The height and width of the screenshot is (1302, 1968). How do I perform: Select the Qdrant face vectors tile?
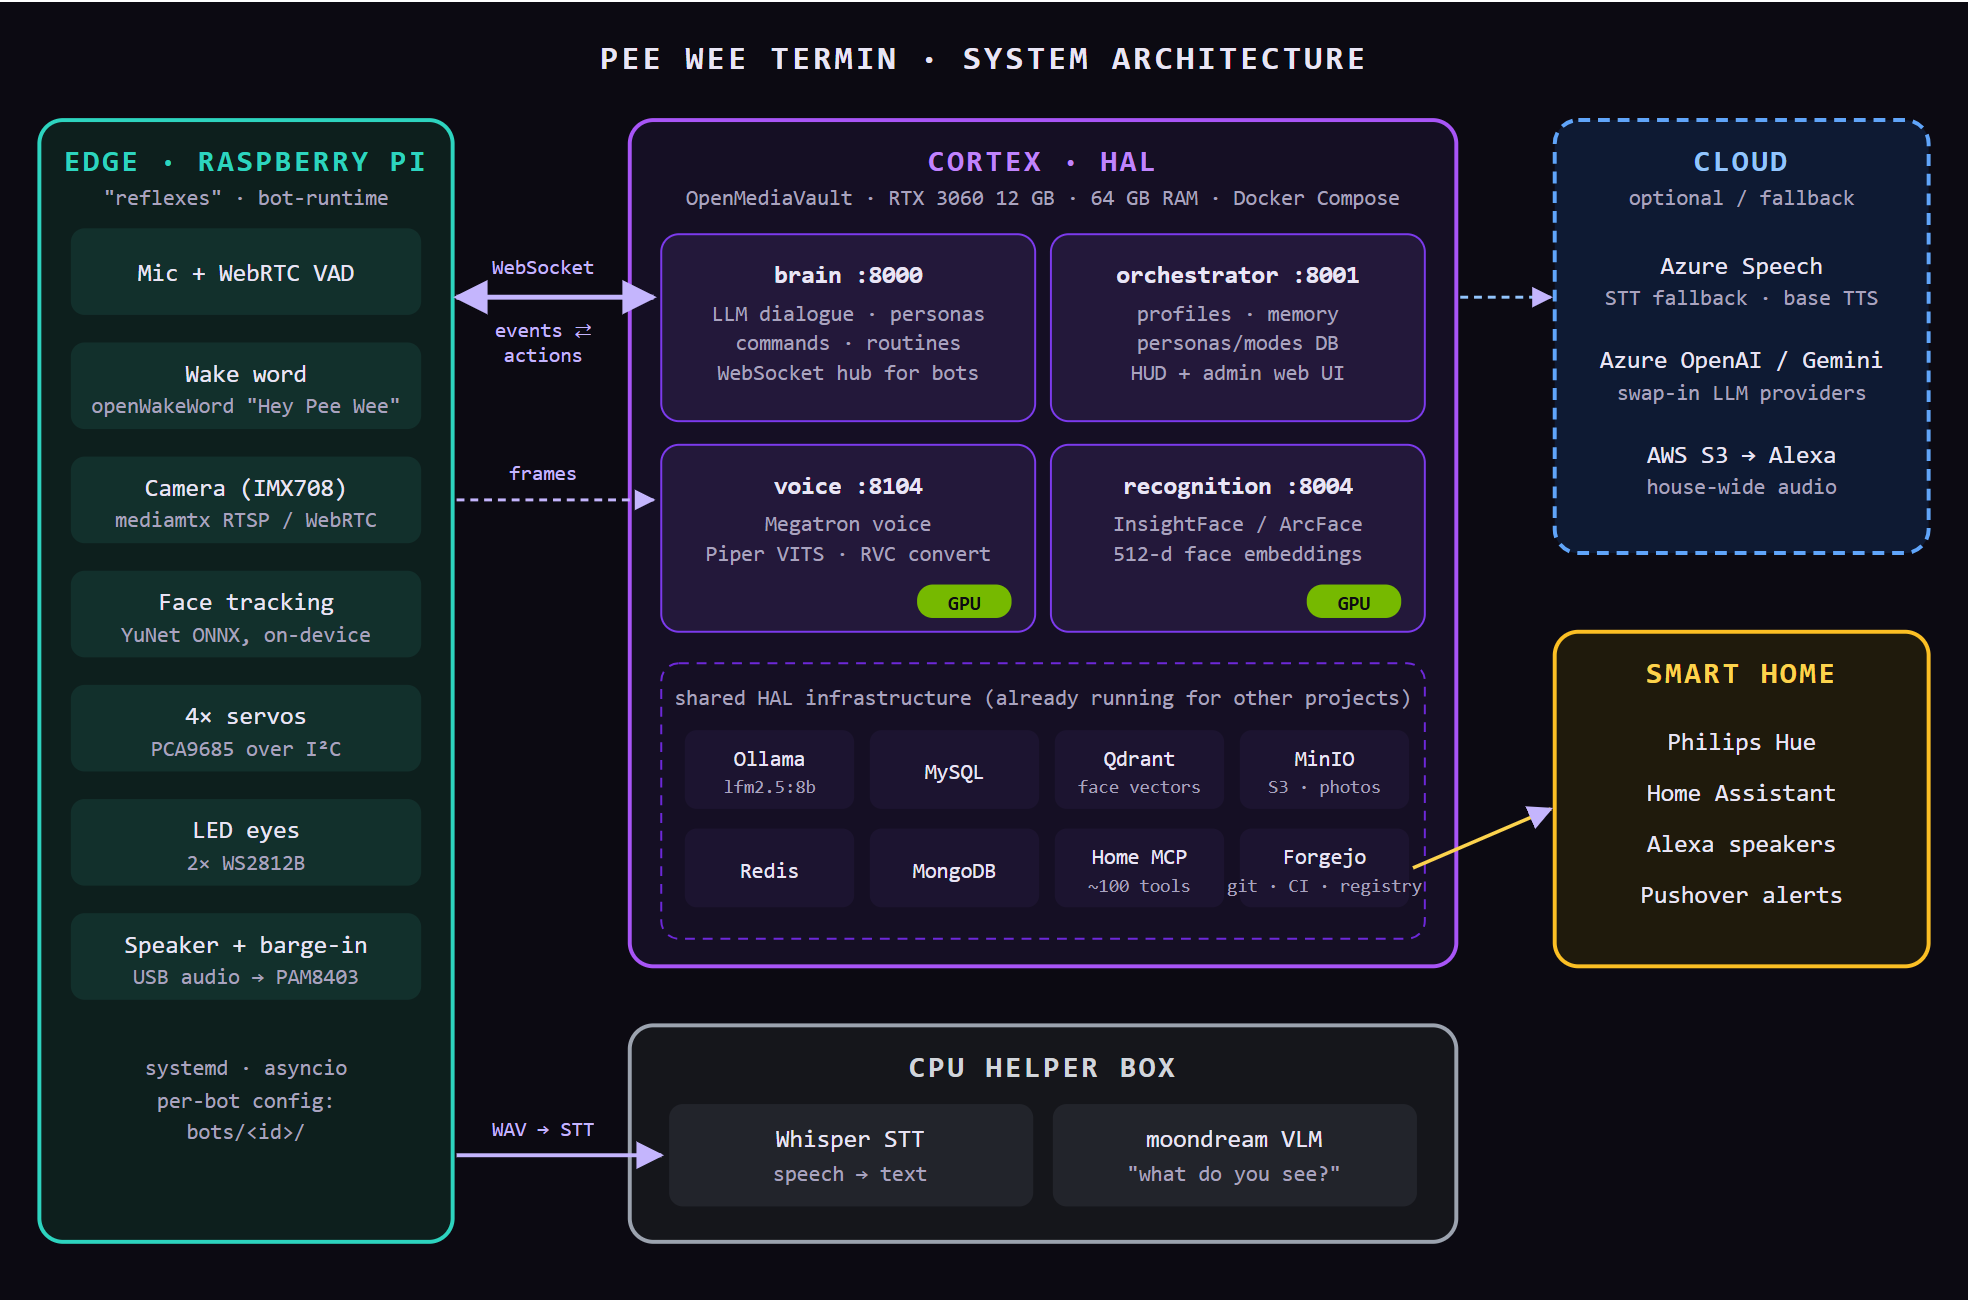click(1139, 770)
